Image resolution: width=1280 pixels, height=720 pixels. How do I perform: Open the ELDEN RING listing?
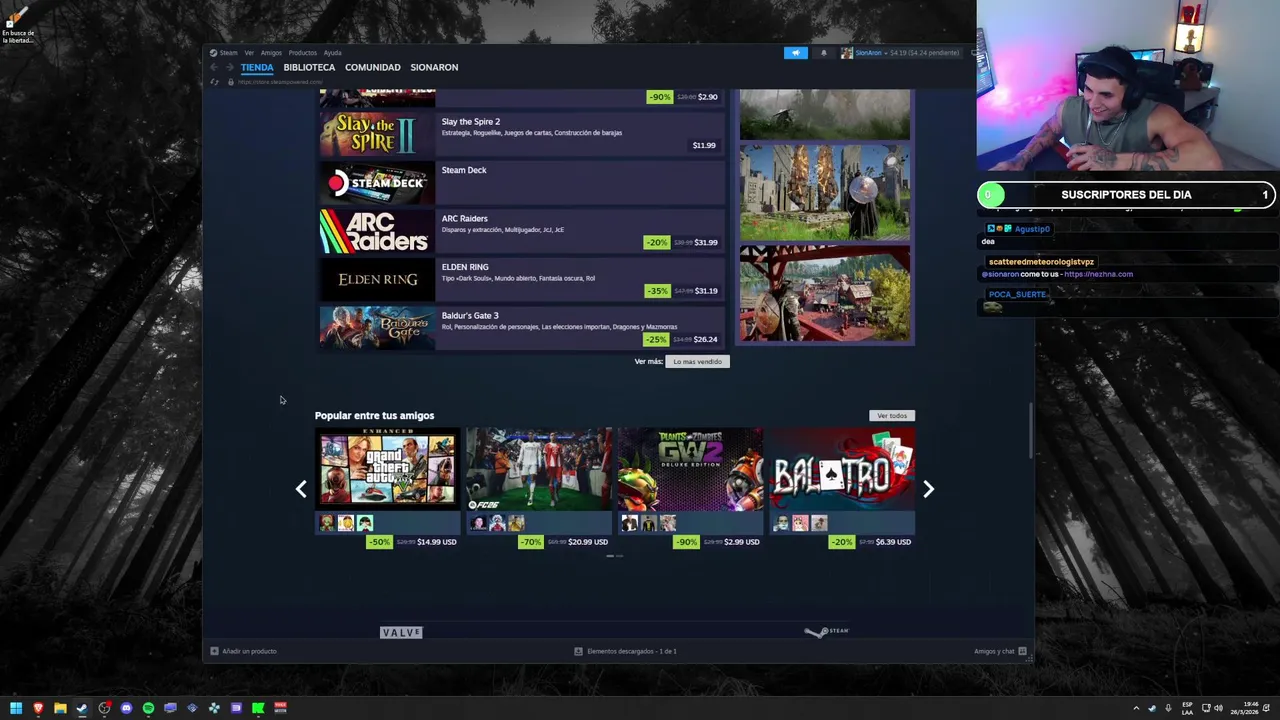pos(521,279)
